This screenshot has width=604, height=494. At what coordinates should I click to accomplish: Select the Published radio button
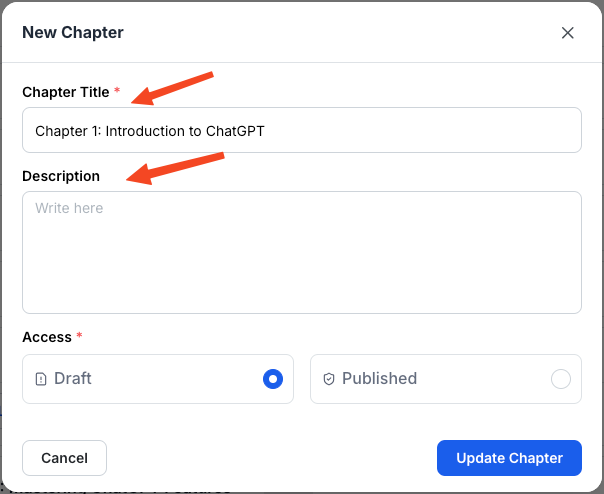tap(560, 379)
